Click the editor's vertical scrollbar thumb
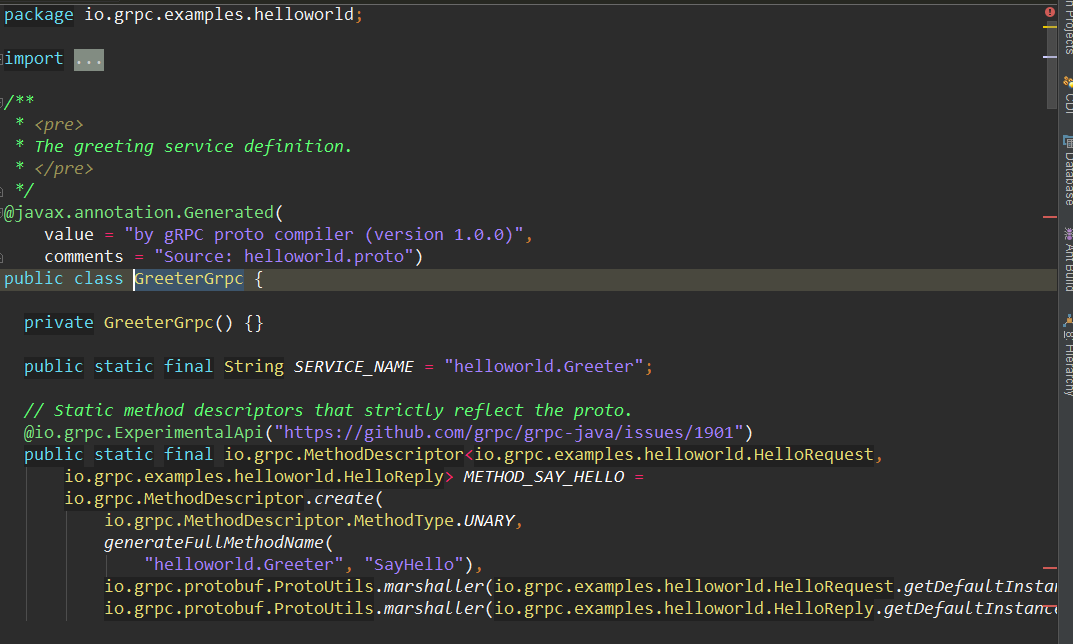1073x644 pixels. click(x=1051, y=65)
